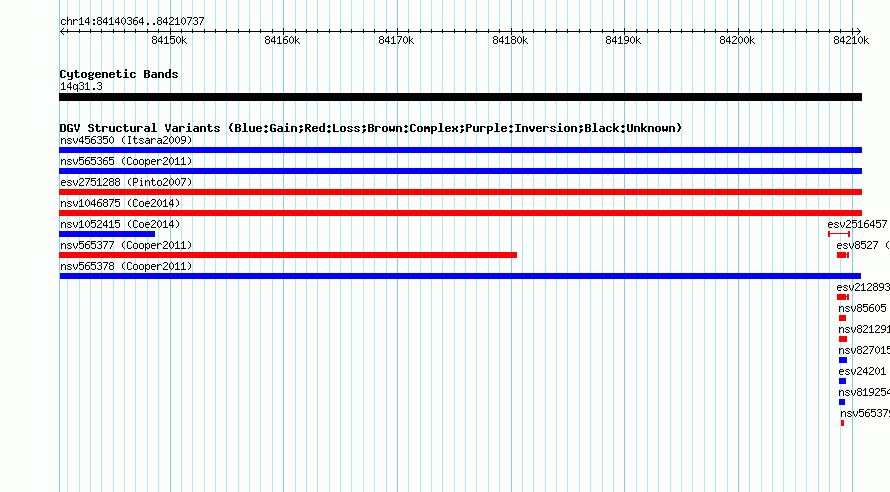Viewport: 890px width, 492px height.
Task: Select the red feature under esv8527
Action: tap(843, 255)
